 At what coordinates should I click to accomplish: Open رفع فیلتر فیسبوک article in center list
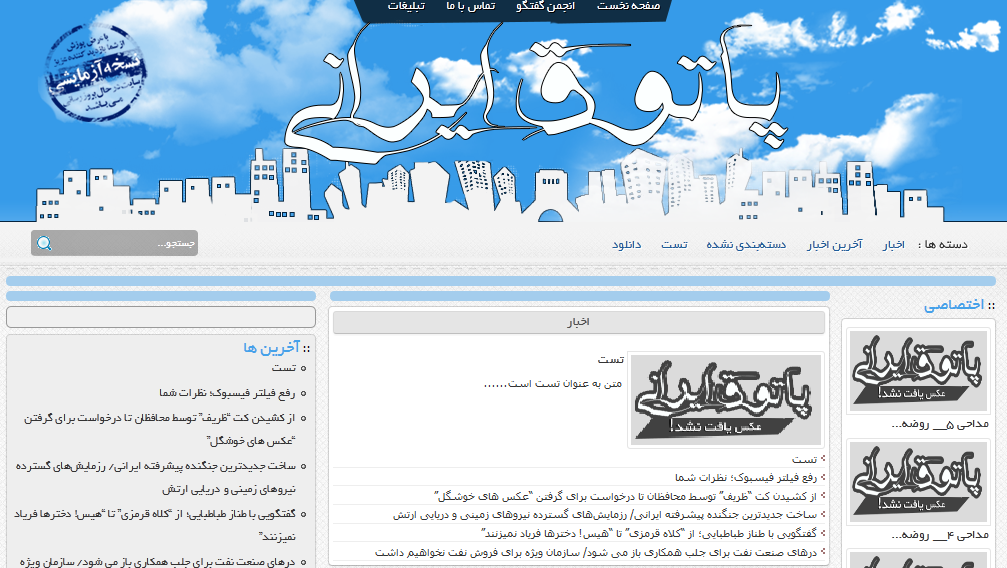point(745,477)
